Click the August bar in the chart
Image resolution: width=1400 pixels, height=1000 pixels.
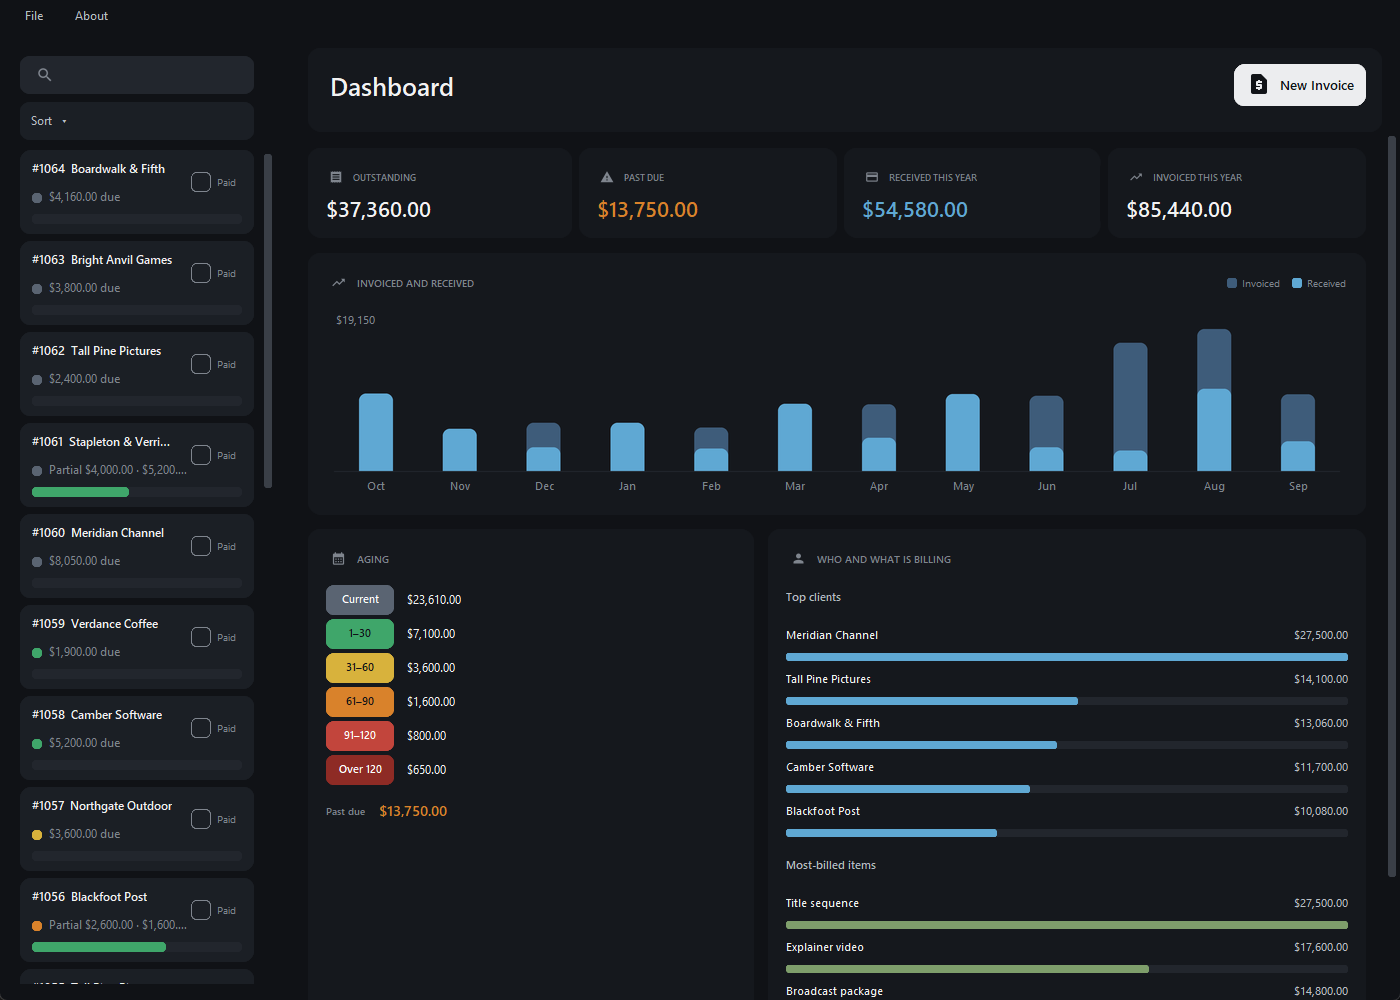(1214, 400)
